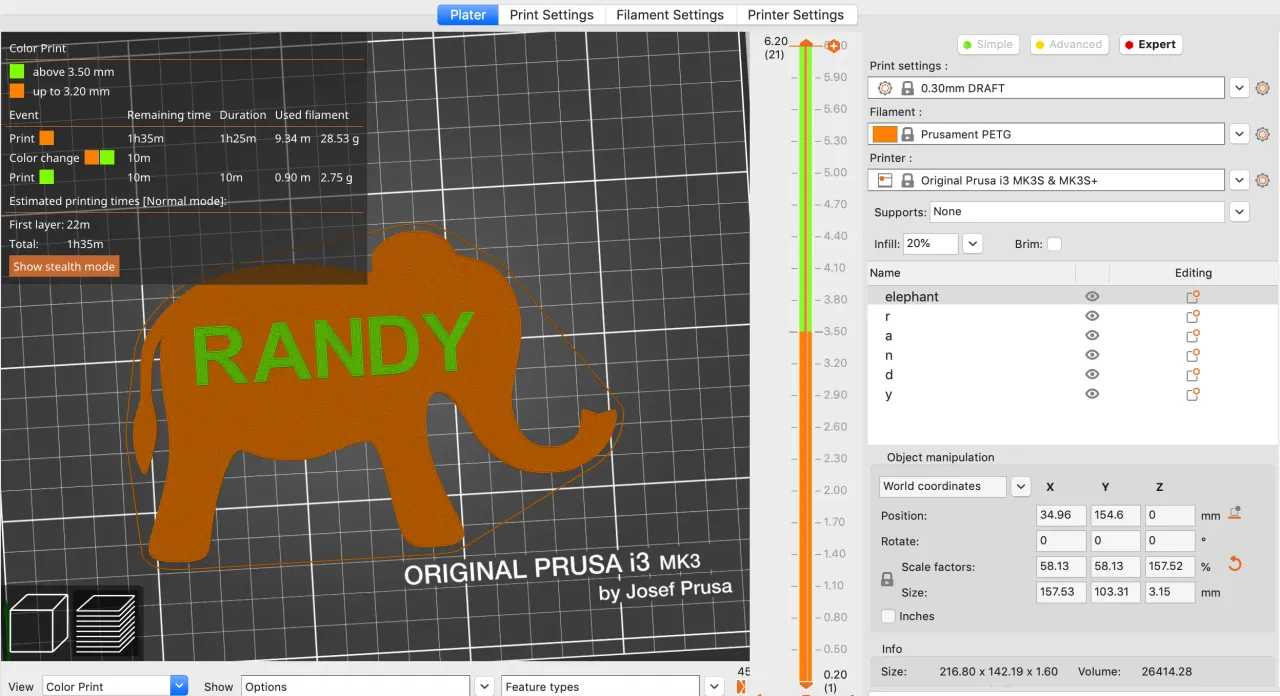Click green swatch for above 3.50 mm legend
This screenshot has height=696, width=1280.
point(17,72)
